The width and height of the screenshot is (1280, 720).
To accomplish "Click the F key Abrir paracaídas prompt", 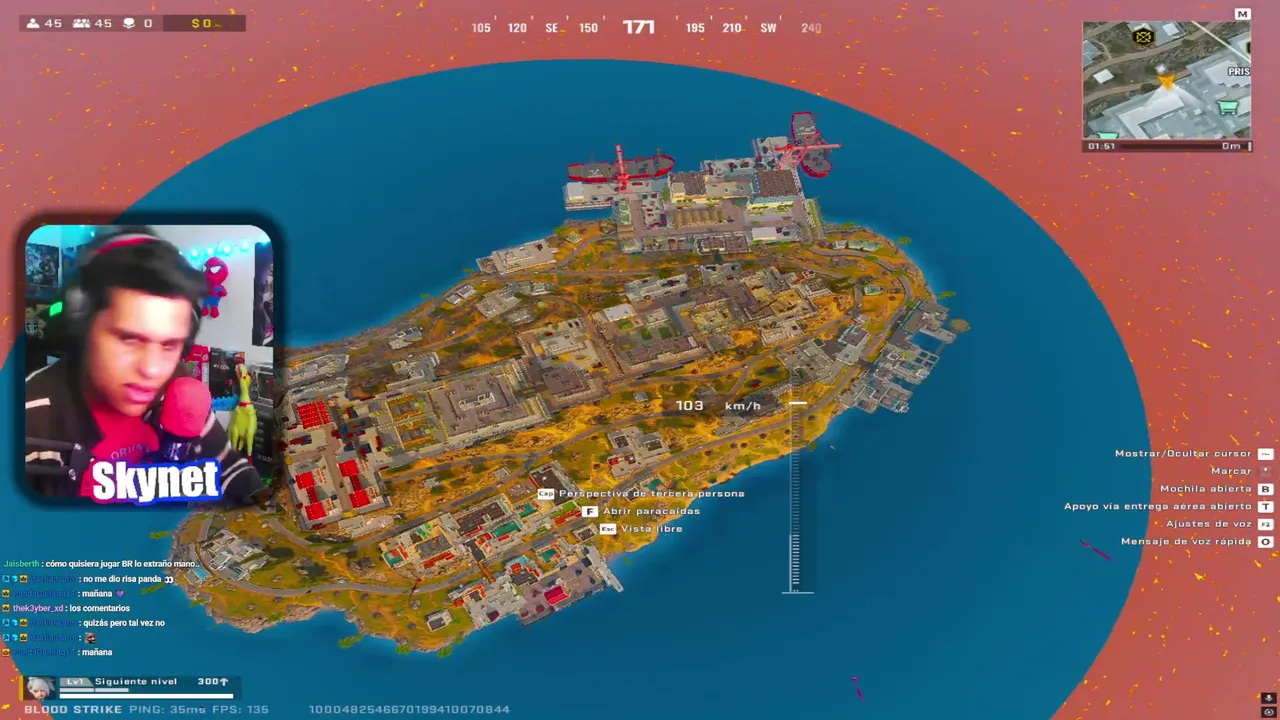I will 641,511.
